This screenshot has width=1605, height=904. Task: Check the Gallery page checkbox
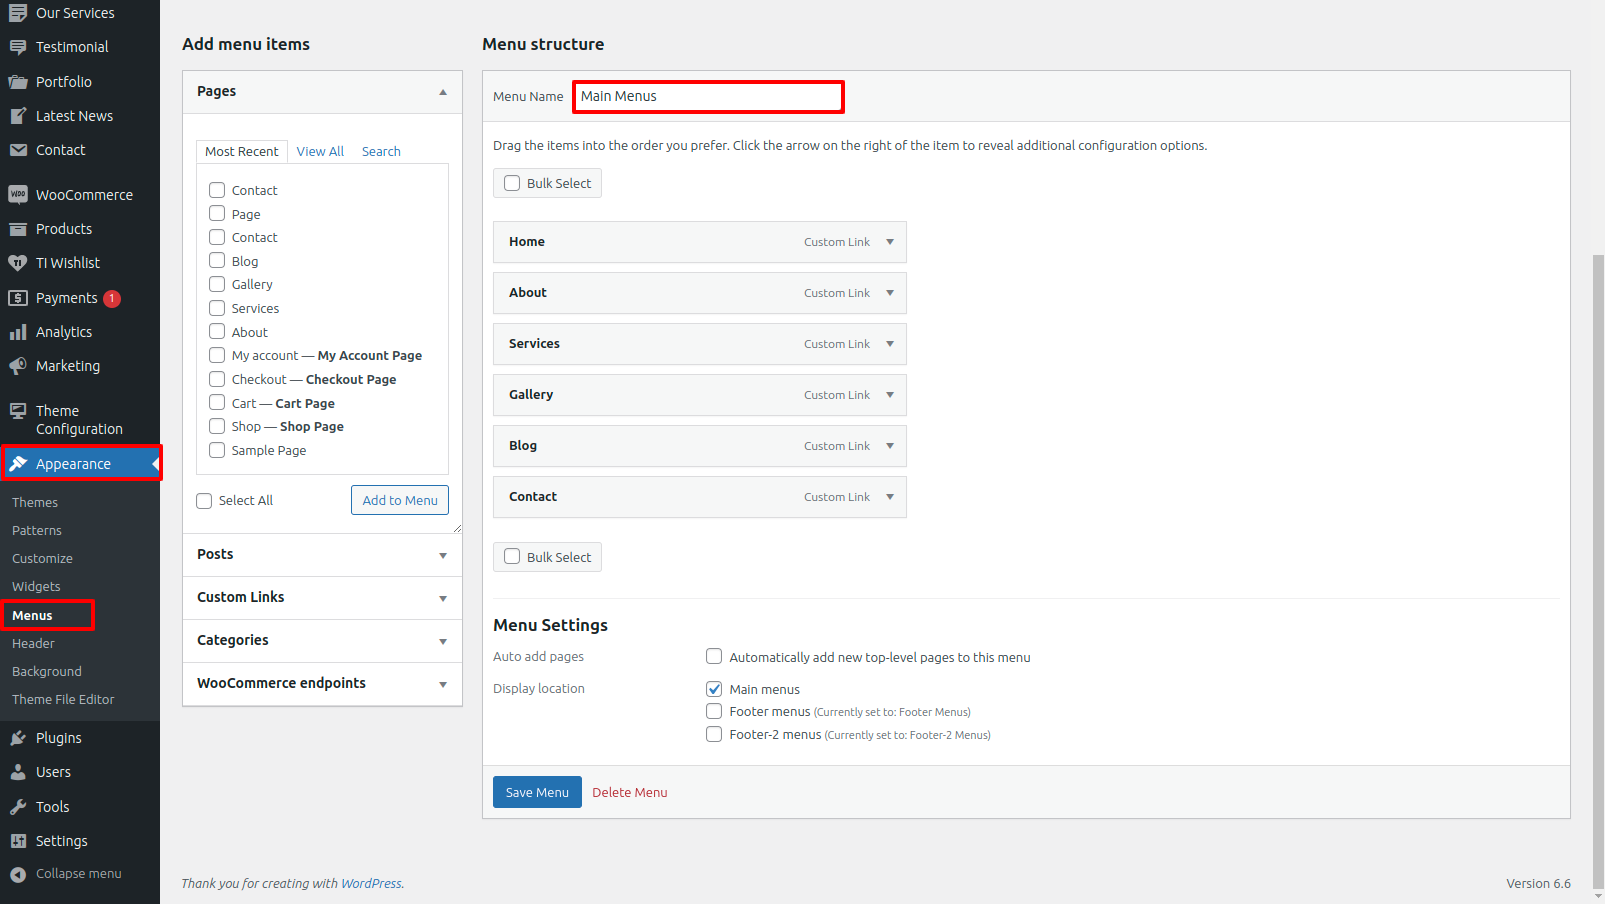(217, 284)
